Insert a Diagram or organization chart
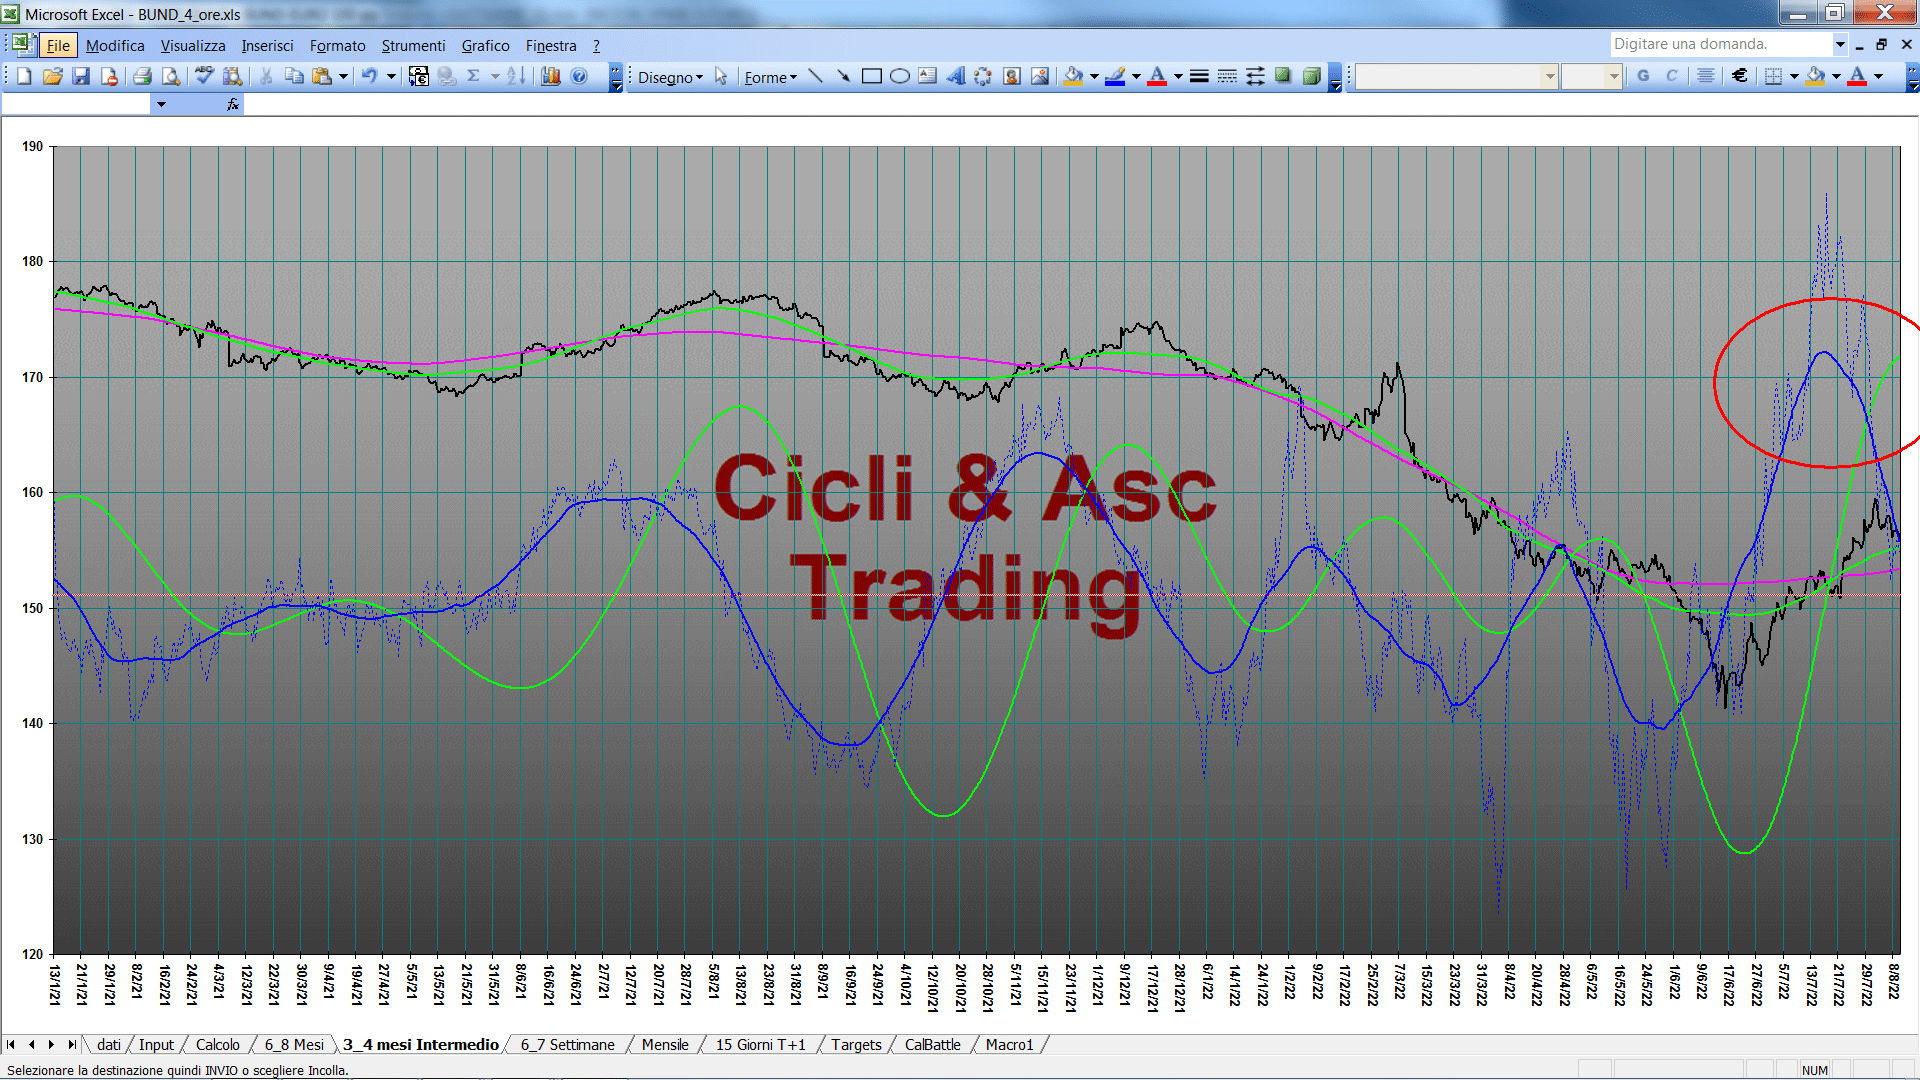The image size is (1920, 1080). 983,76
